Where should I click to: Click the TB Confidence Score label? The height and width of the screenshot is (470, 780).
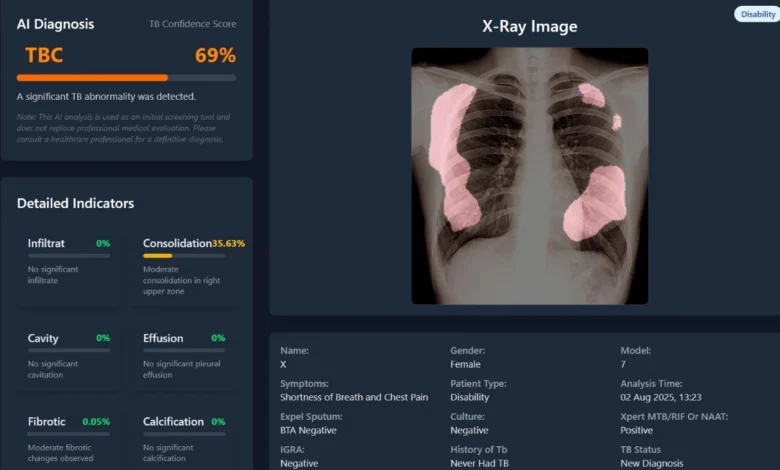[x=193, y=24]
